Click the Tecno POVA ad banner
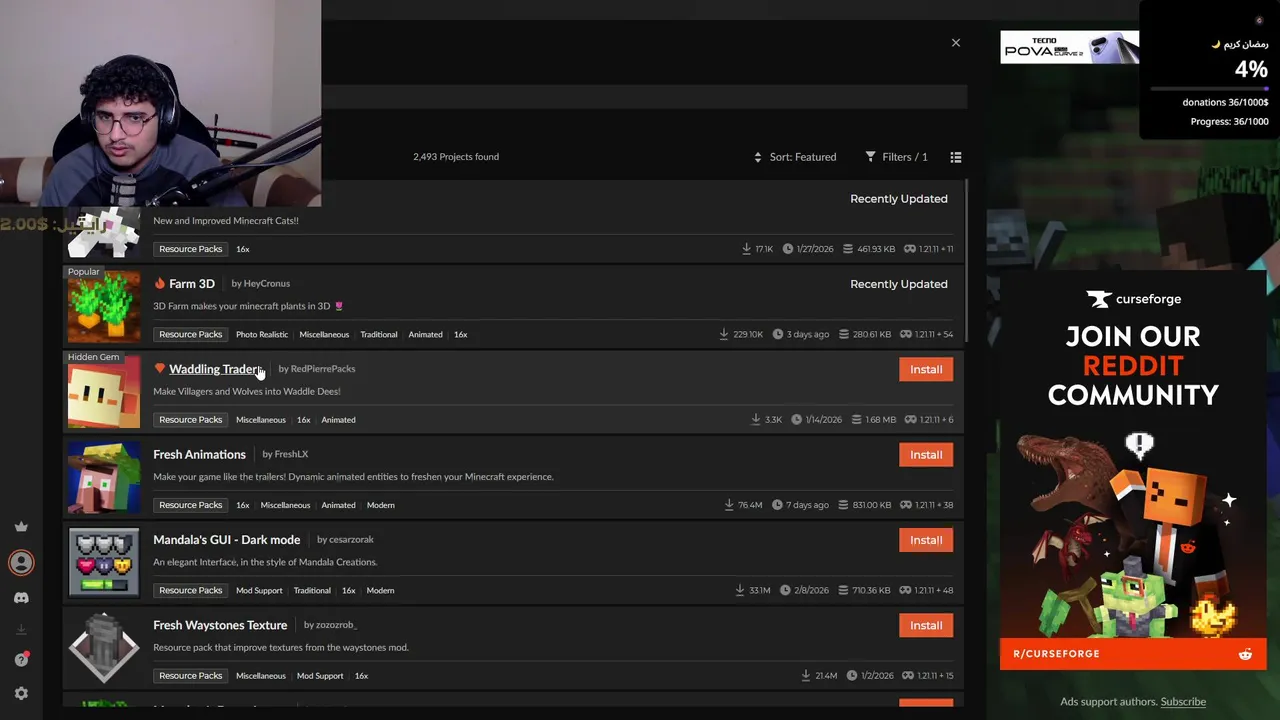 coord(1069,47)
